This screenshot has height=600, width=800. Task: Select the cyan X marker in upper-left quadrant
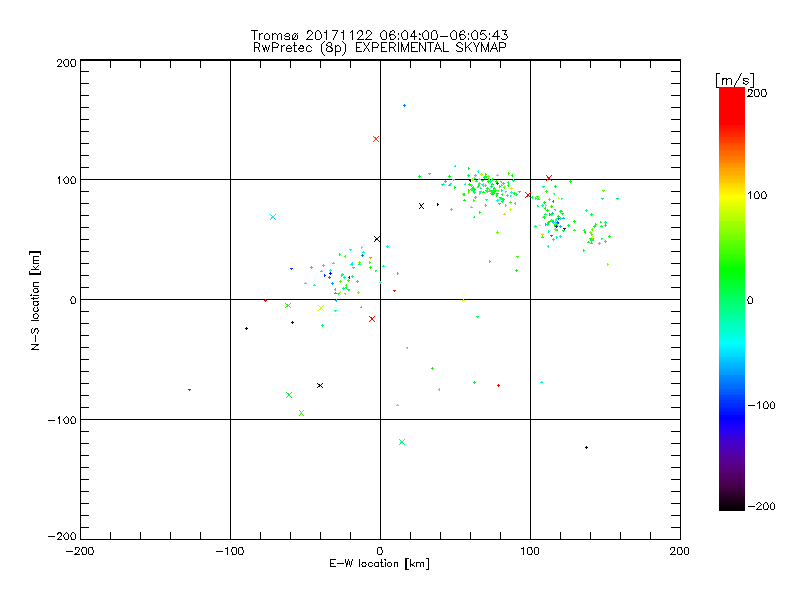pos(272,217)
